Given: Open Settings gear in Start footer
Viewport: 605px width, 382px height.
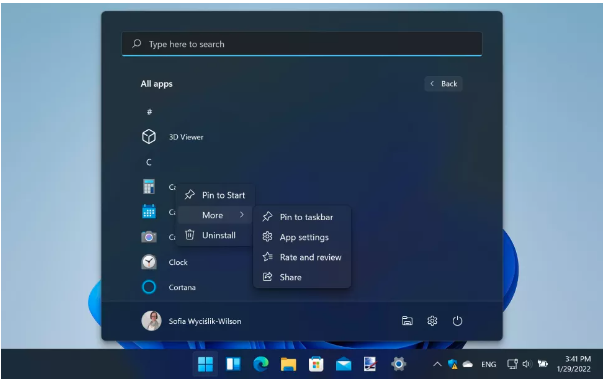Looking at the screenshot, I should [x=432, y=321].
